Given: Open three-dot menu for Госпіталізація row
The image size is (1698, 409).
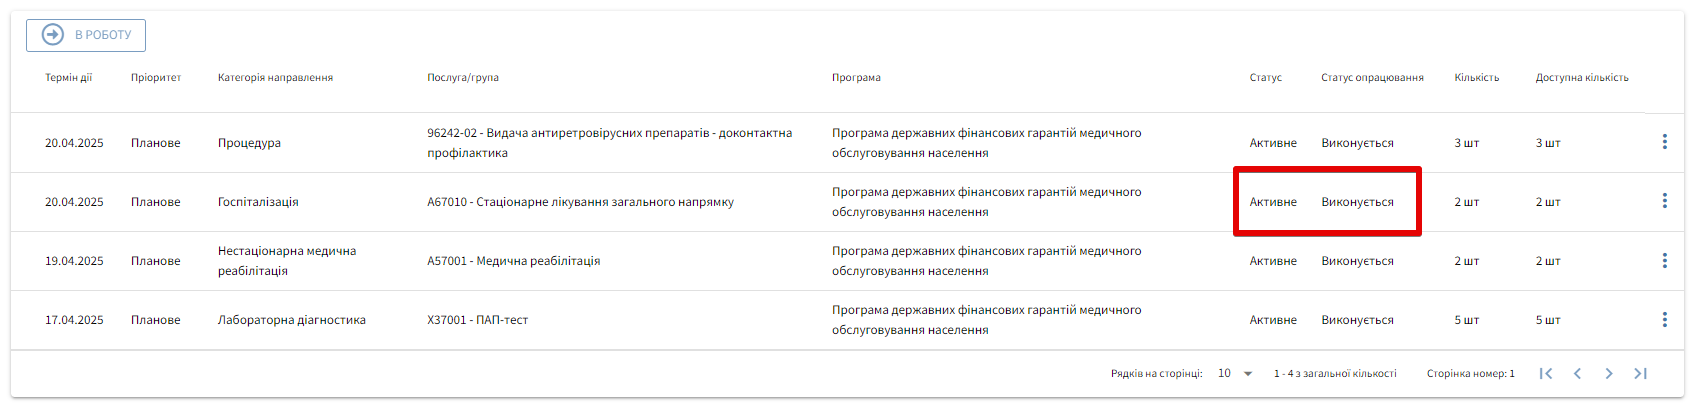Looking at the screenshot, I should (1664, 201).
